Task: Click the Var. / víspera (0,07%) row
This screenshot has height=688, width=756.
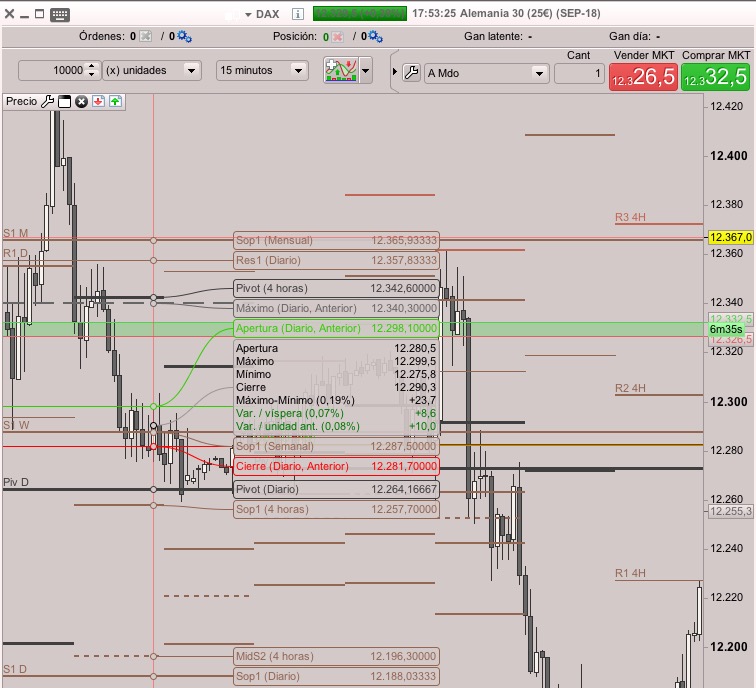Action: point(336,413)
